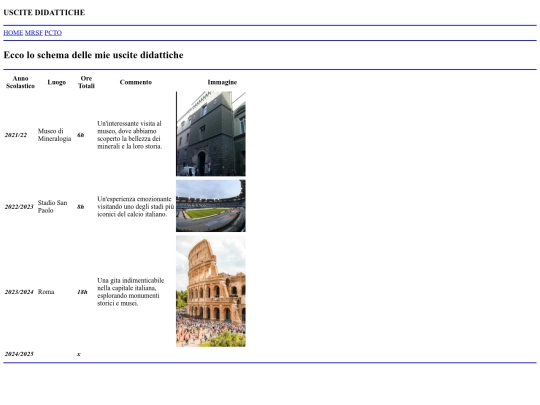Select the '2021/22' year cell
This screenshot has height=405, width=540.
coord(16,135)
